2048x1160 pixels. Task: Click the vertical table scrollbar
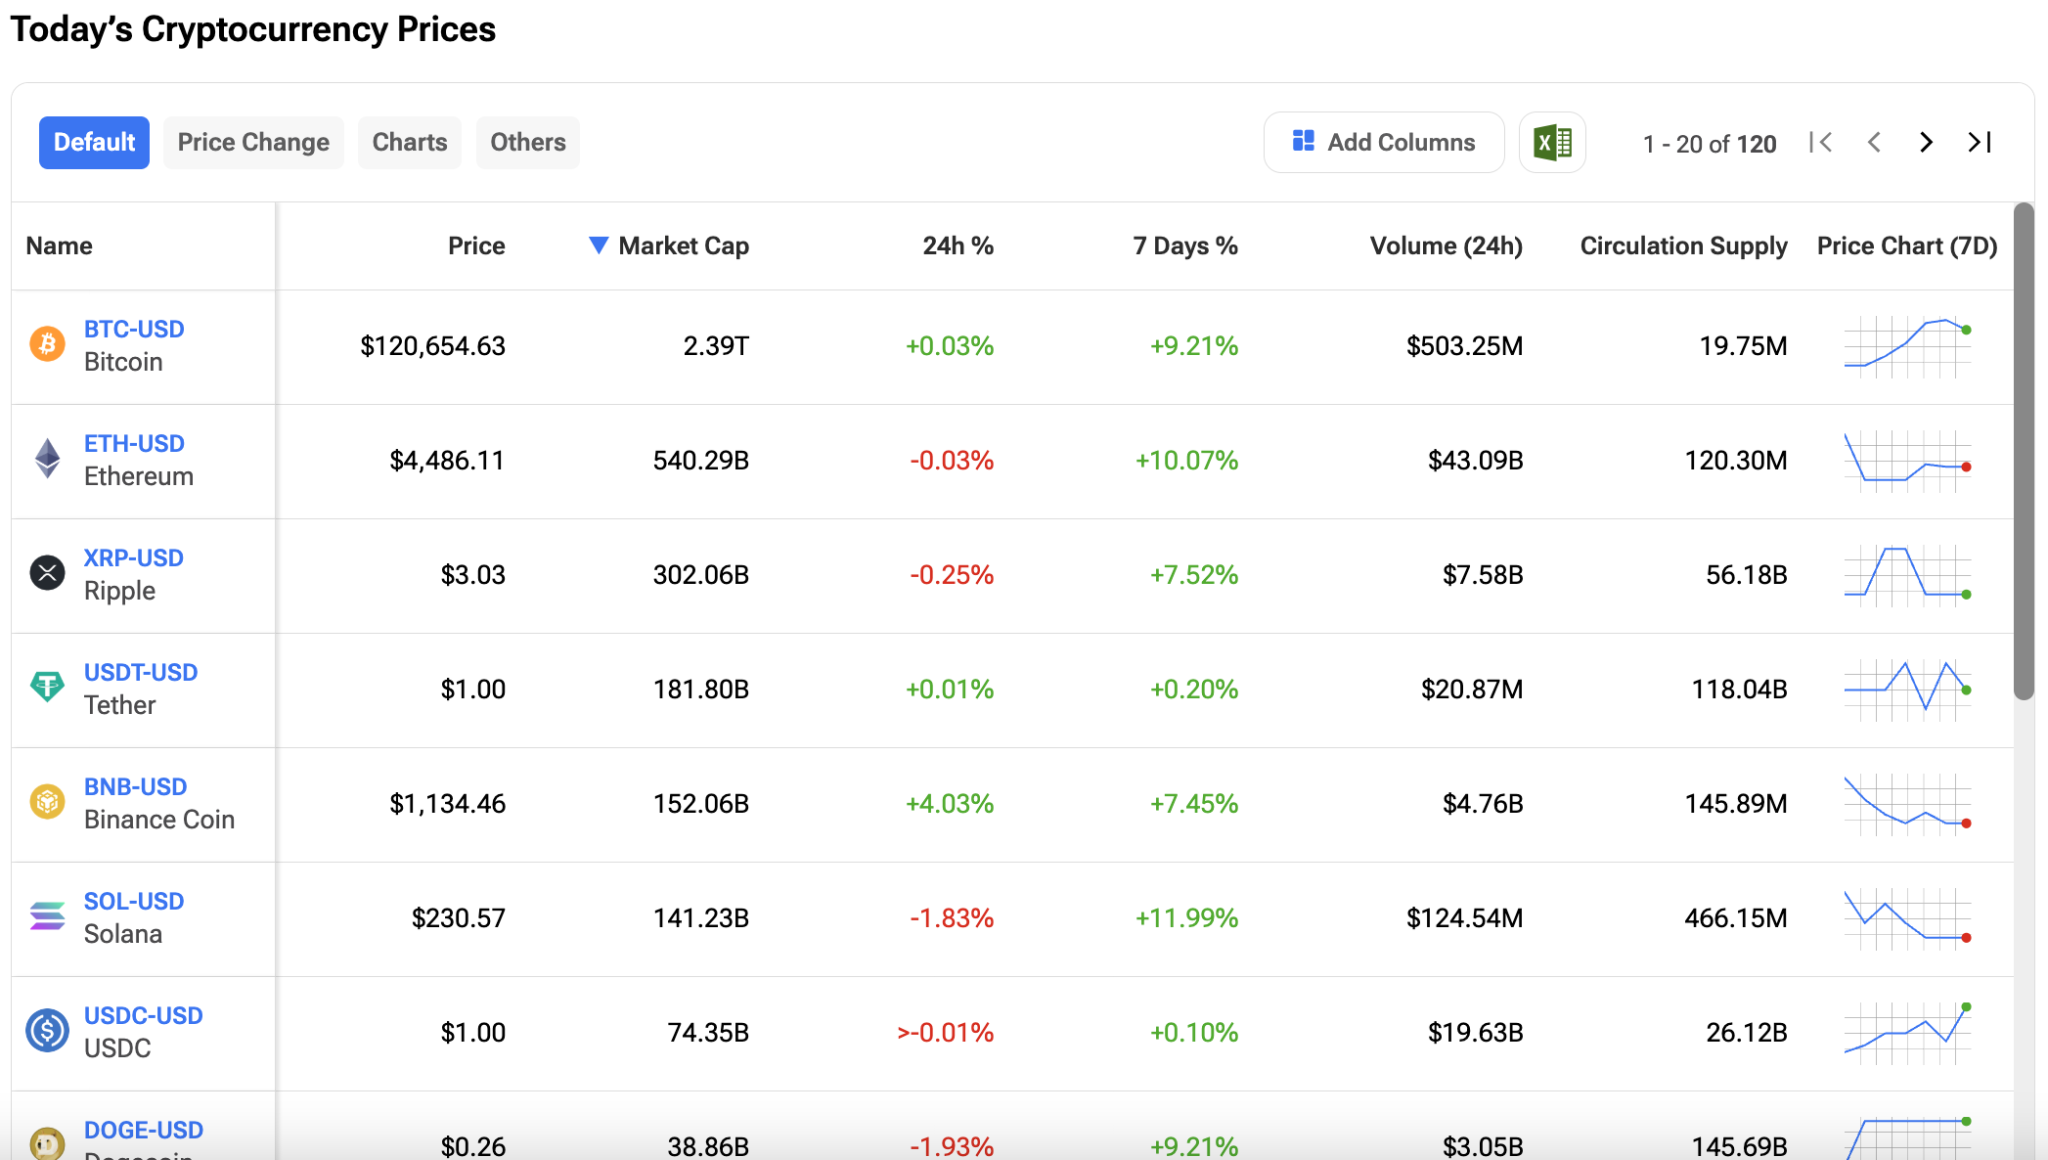click(x=2023, y=450)
